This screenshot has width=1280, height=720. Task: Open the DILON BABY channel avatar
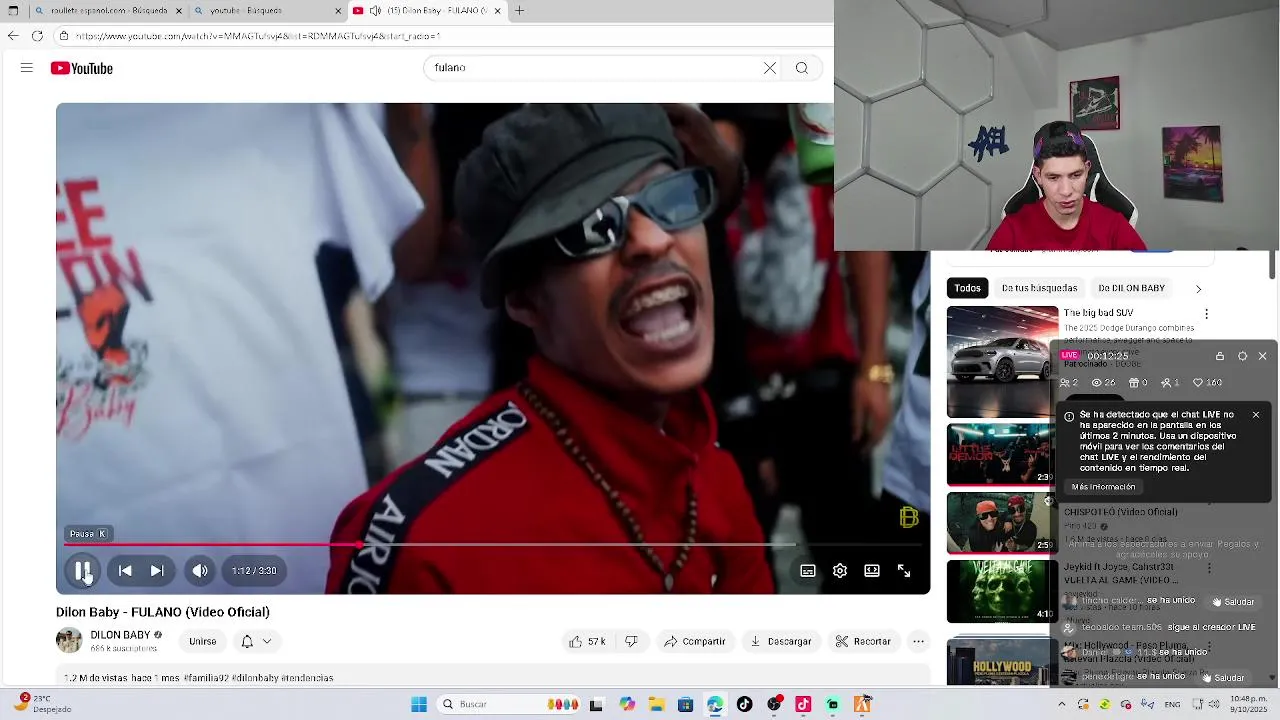click(69, 641)
